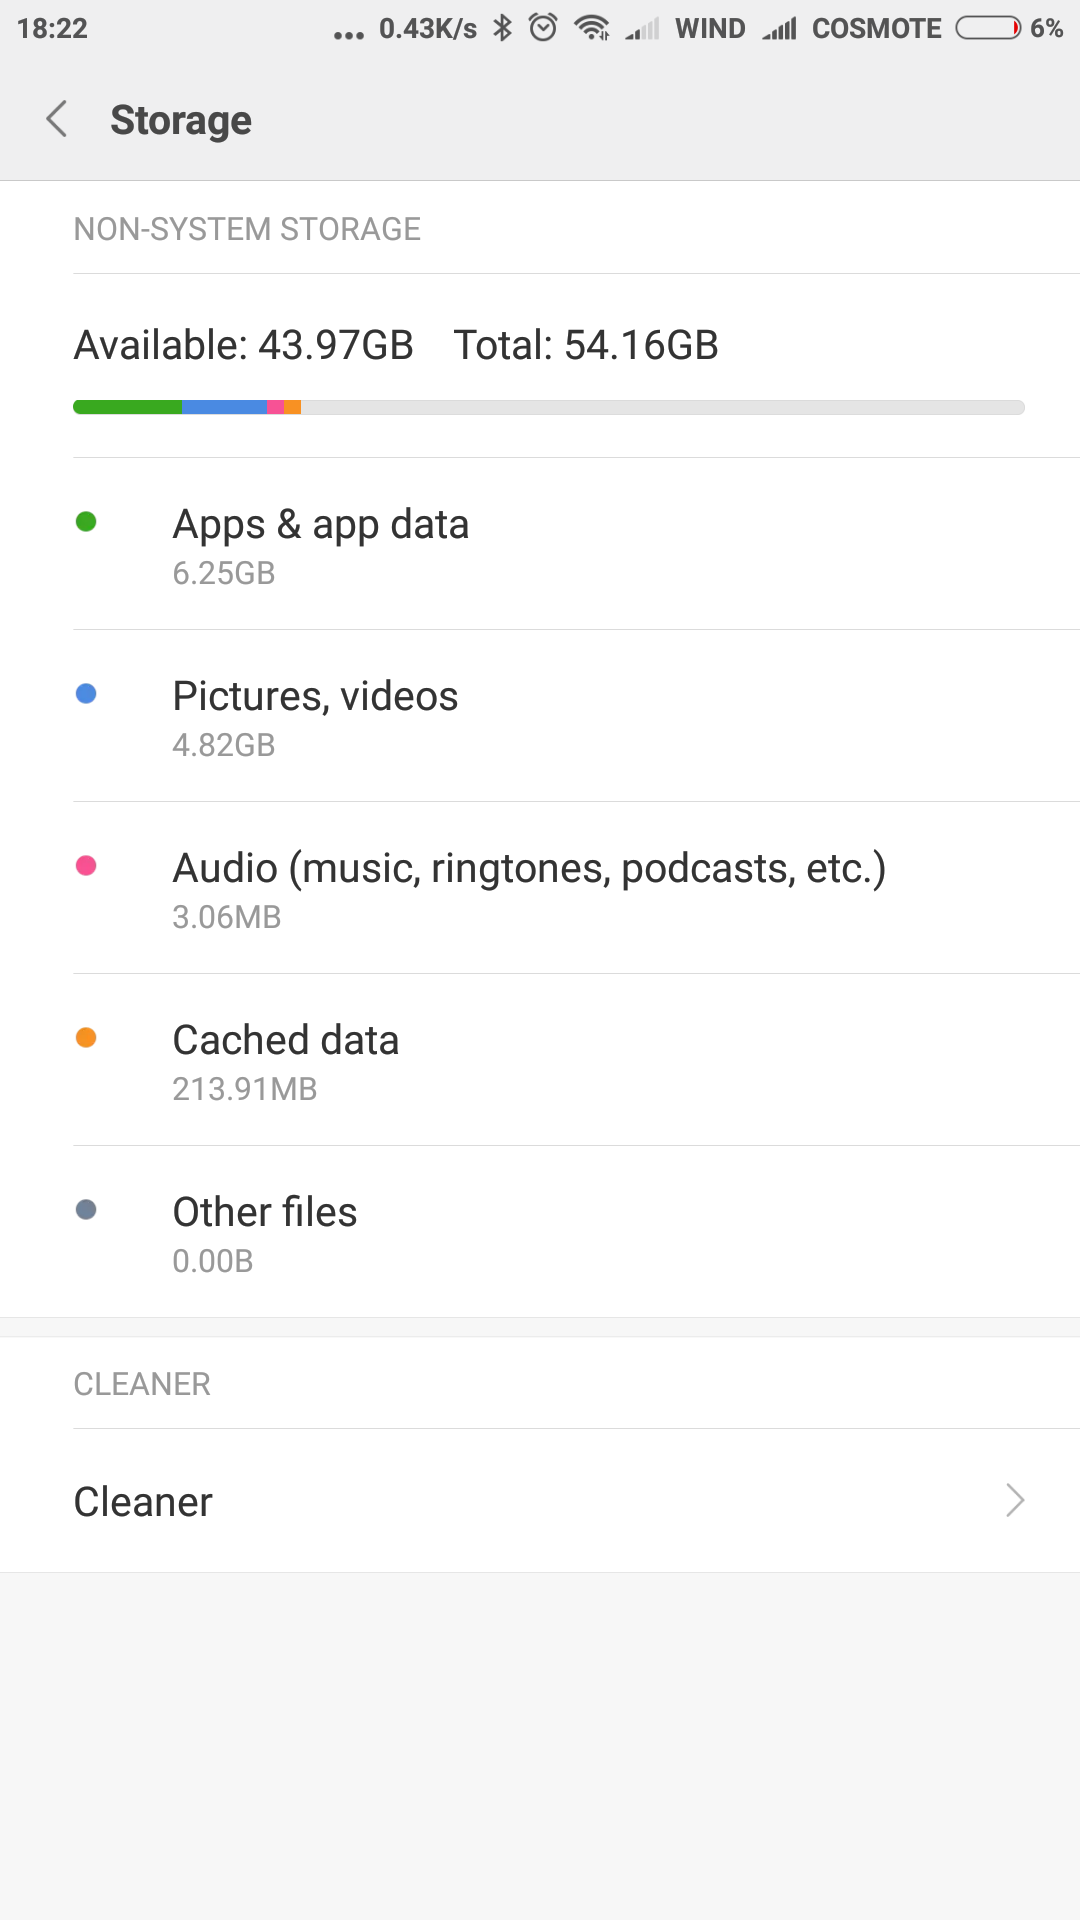Tap the battery indicator icon
Image resolution: width=1080 pixels, height=1920 pixels.
coord(988,28)
